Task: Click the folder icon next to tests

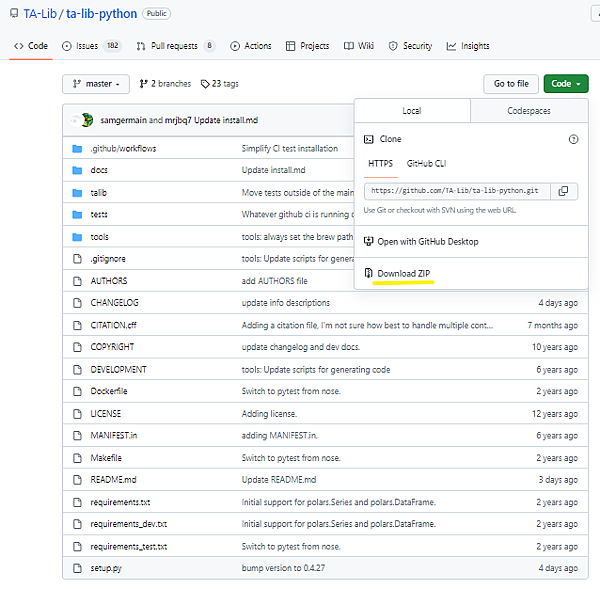Action: [x=77, y=215]
